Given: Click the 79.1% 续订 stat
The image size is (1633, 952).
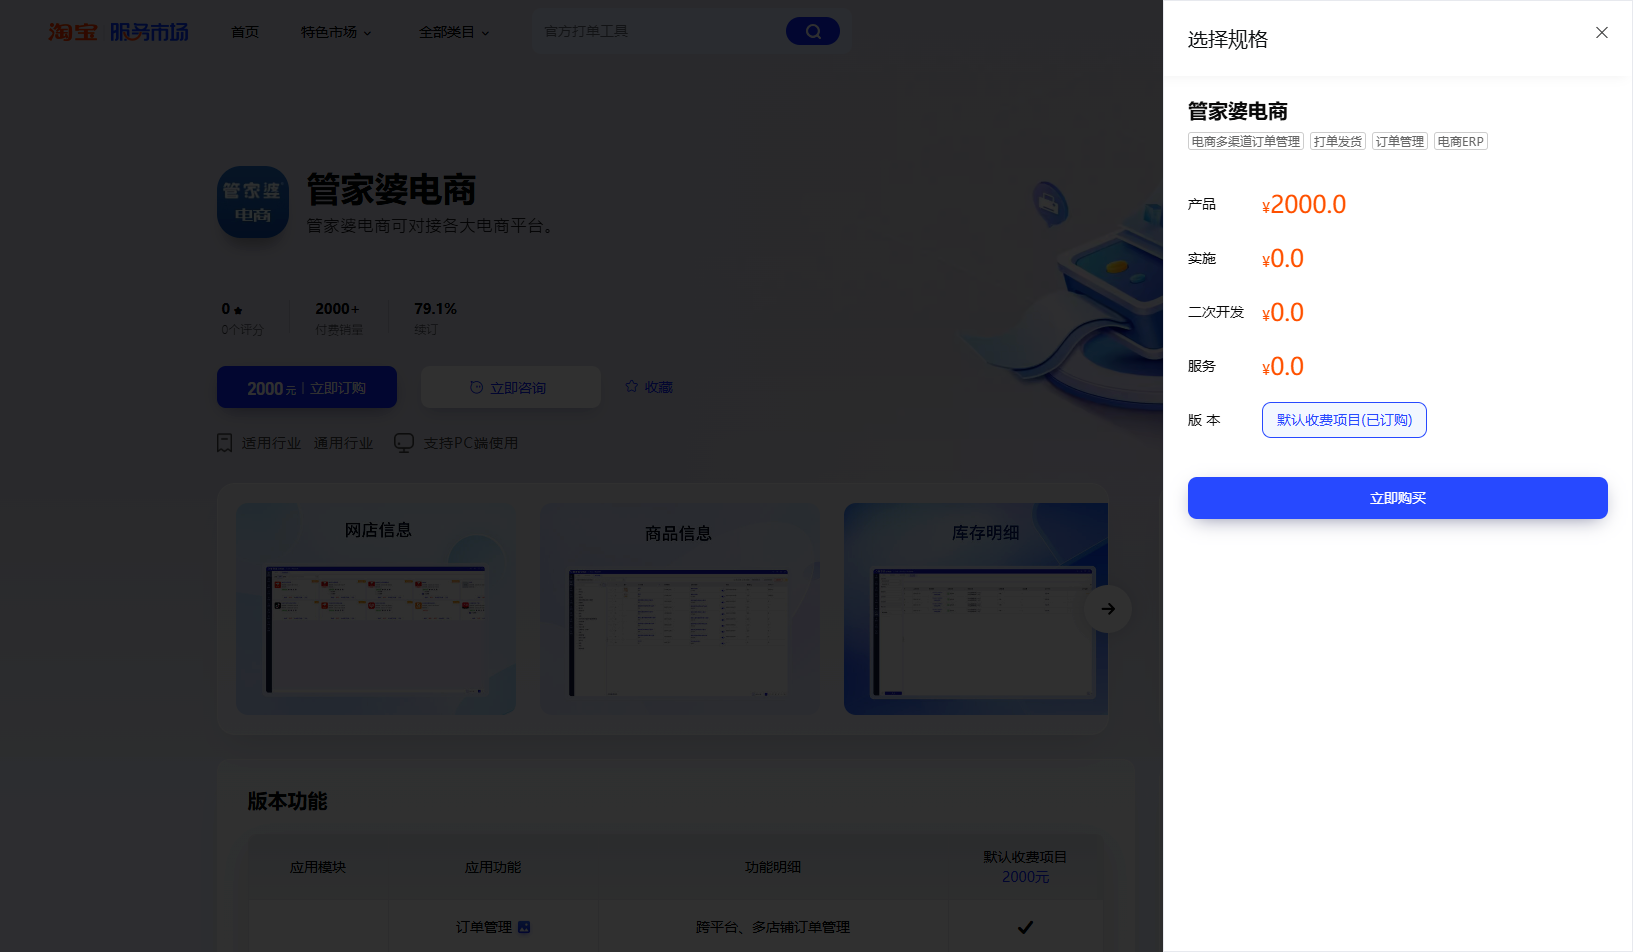Looking at the screenshot, I should tap(435, 319).
